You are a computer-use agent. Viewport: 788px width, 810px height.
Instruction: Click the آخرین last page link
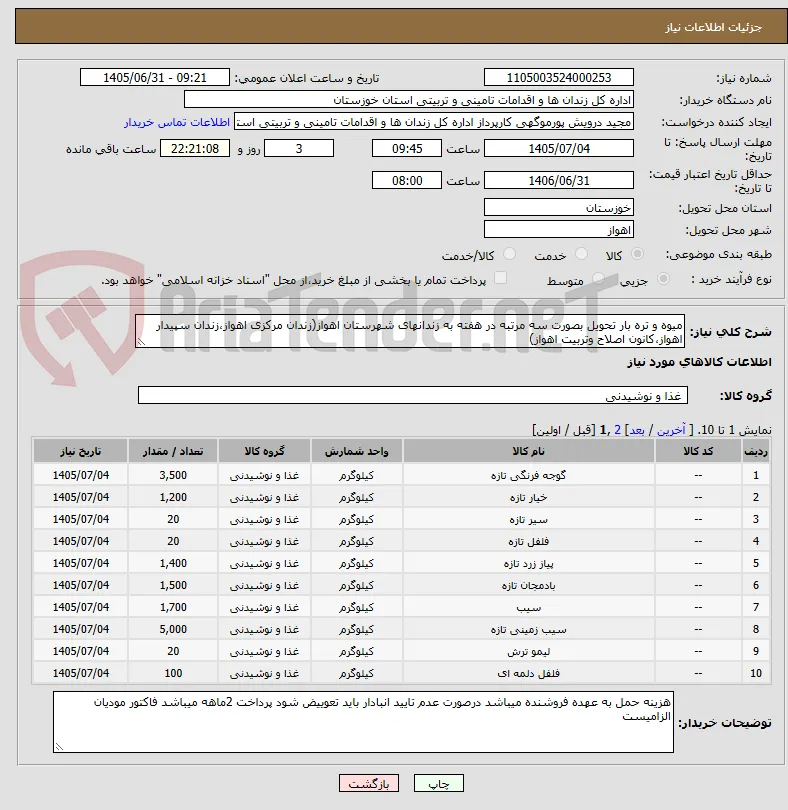coord(671,430)
